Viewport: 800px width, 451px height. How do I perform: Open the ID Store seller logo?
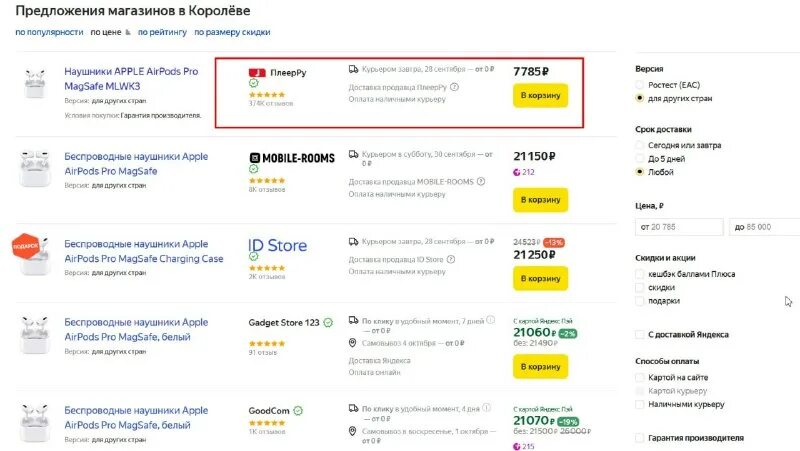coord(277,245)
